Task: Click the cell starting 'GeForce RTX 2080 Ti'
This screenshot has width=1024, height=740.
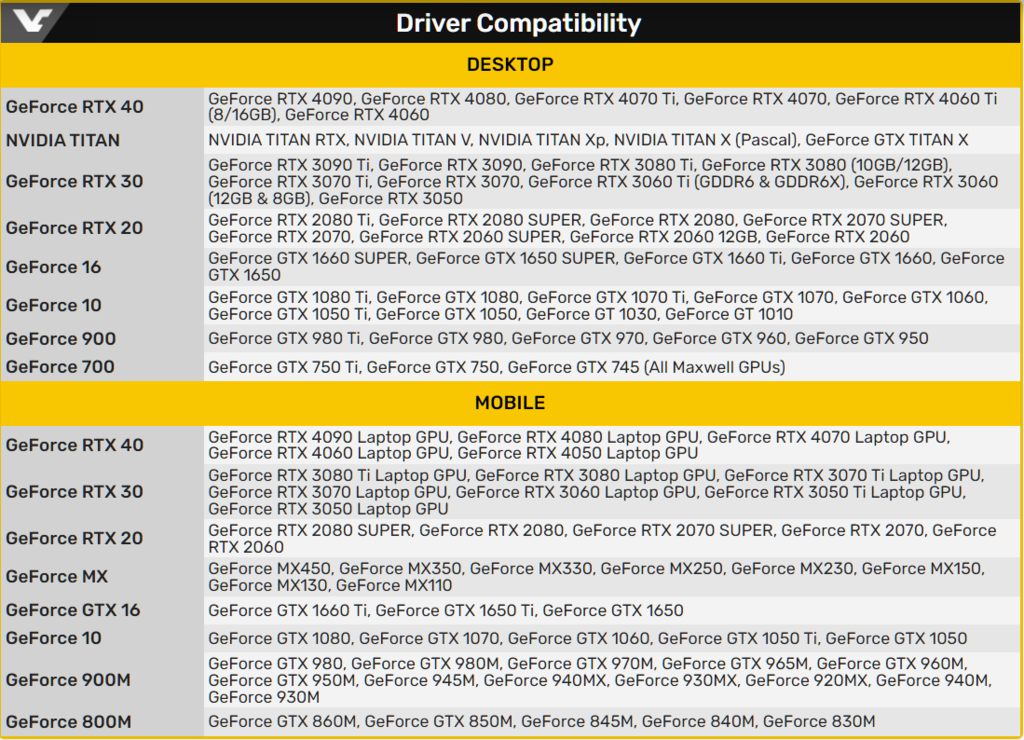Action: tap(612, 228)
